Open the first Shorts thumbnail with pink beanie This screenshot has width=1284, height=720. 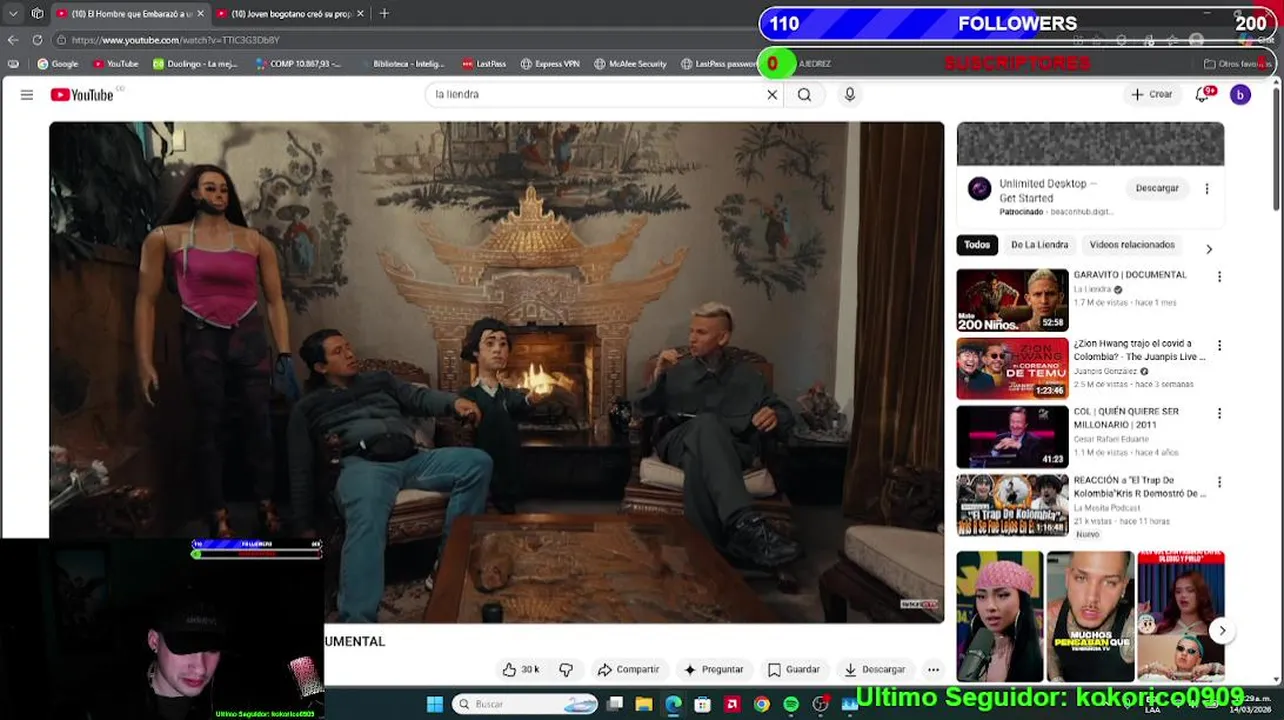tap(999, 617)
